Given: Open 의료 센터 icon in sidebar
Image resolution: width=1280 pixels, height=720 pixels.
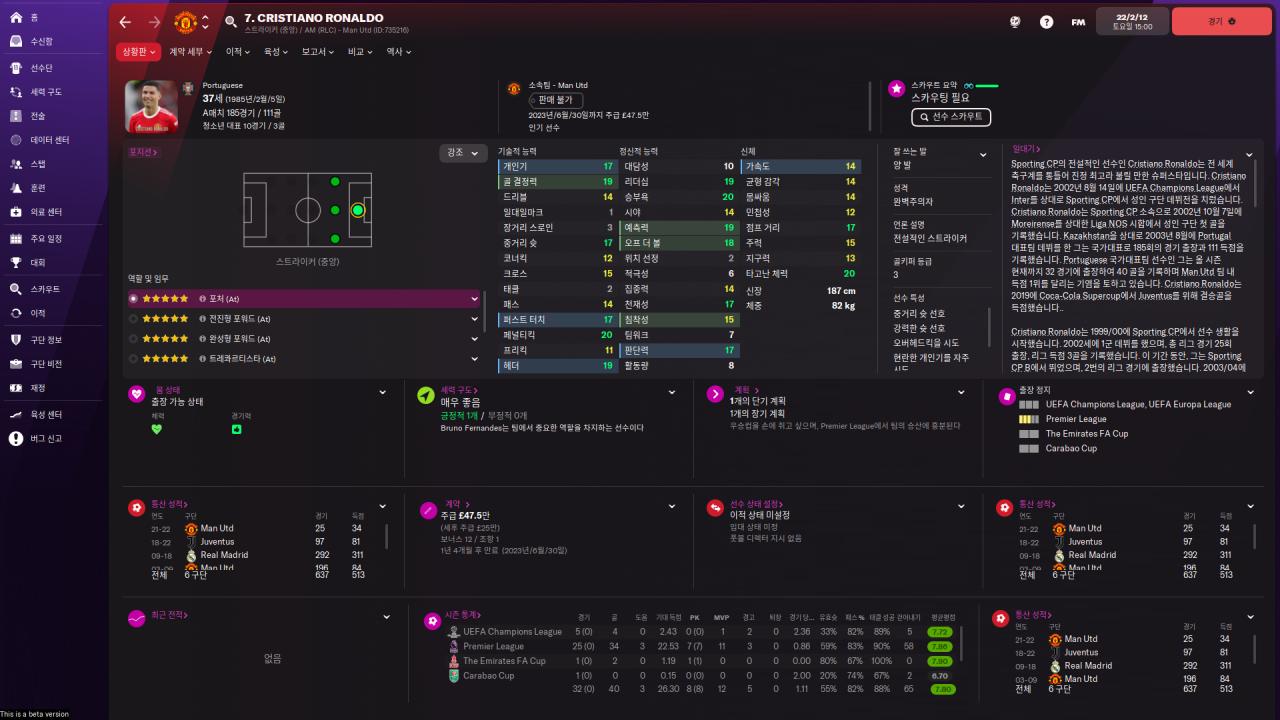Looking at the screenshot, I should tap(15, 212).
